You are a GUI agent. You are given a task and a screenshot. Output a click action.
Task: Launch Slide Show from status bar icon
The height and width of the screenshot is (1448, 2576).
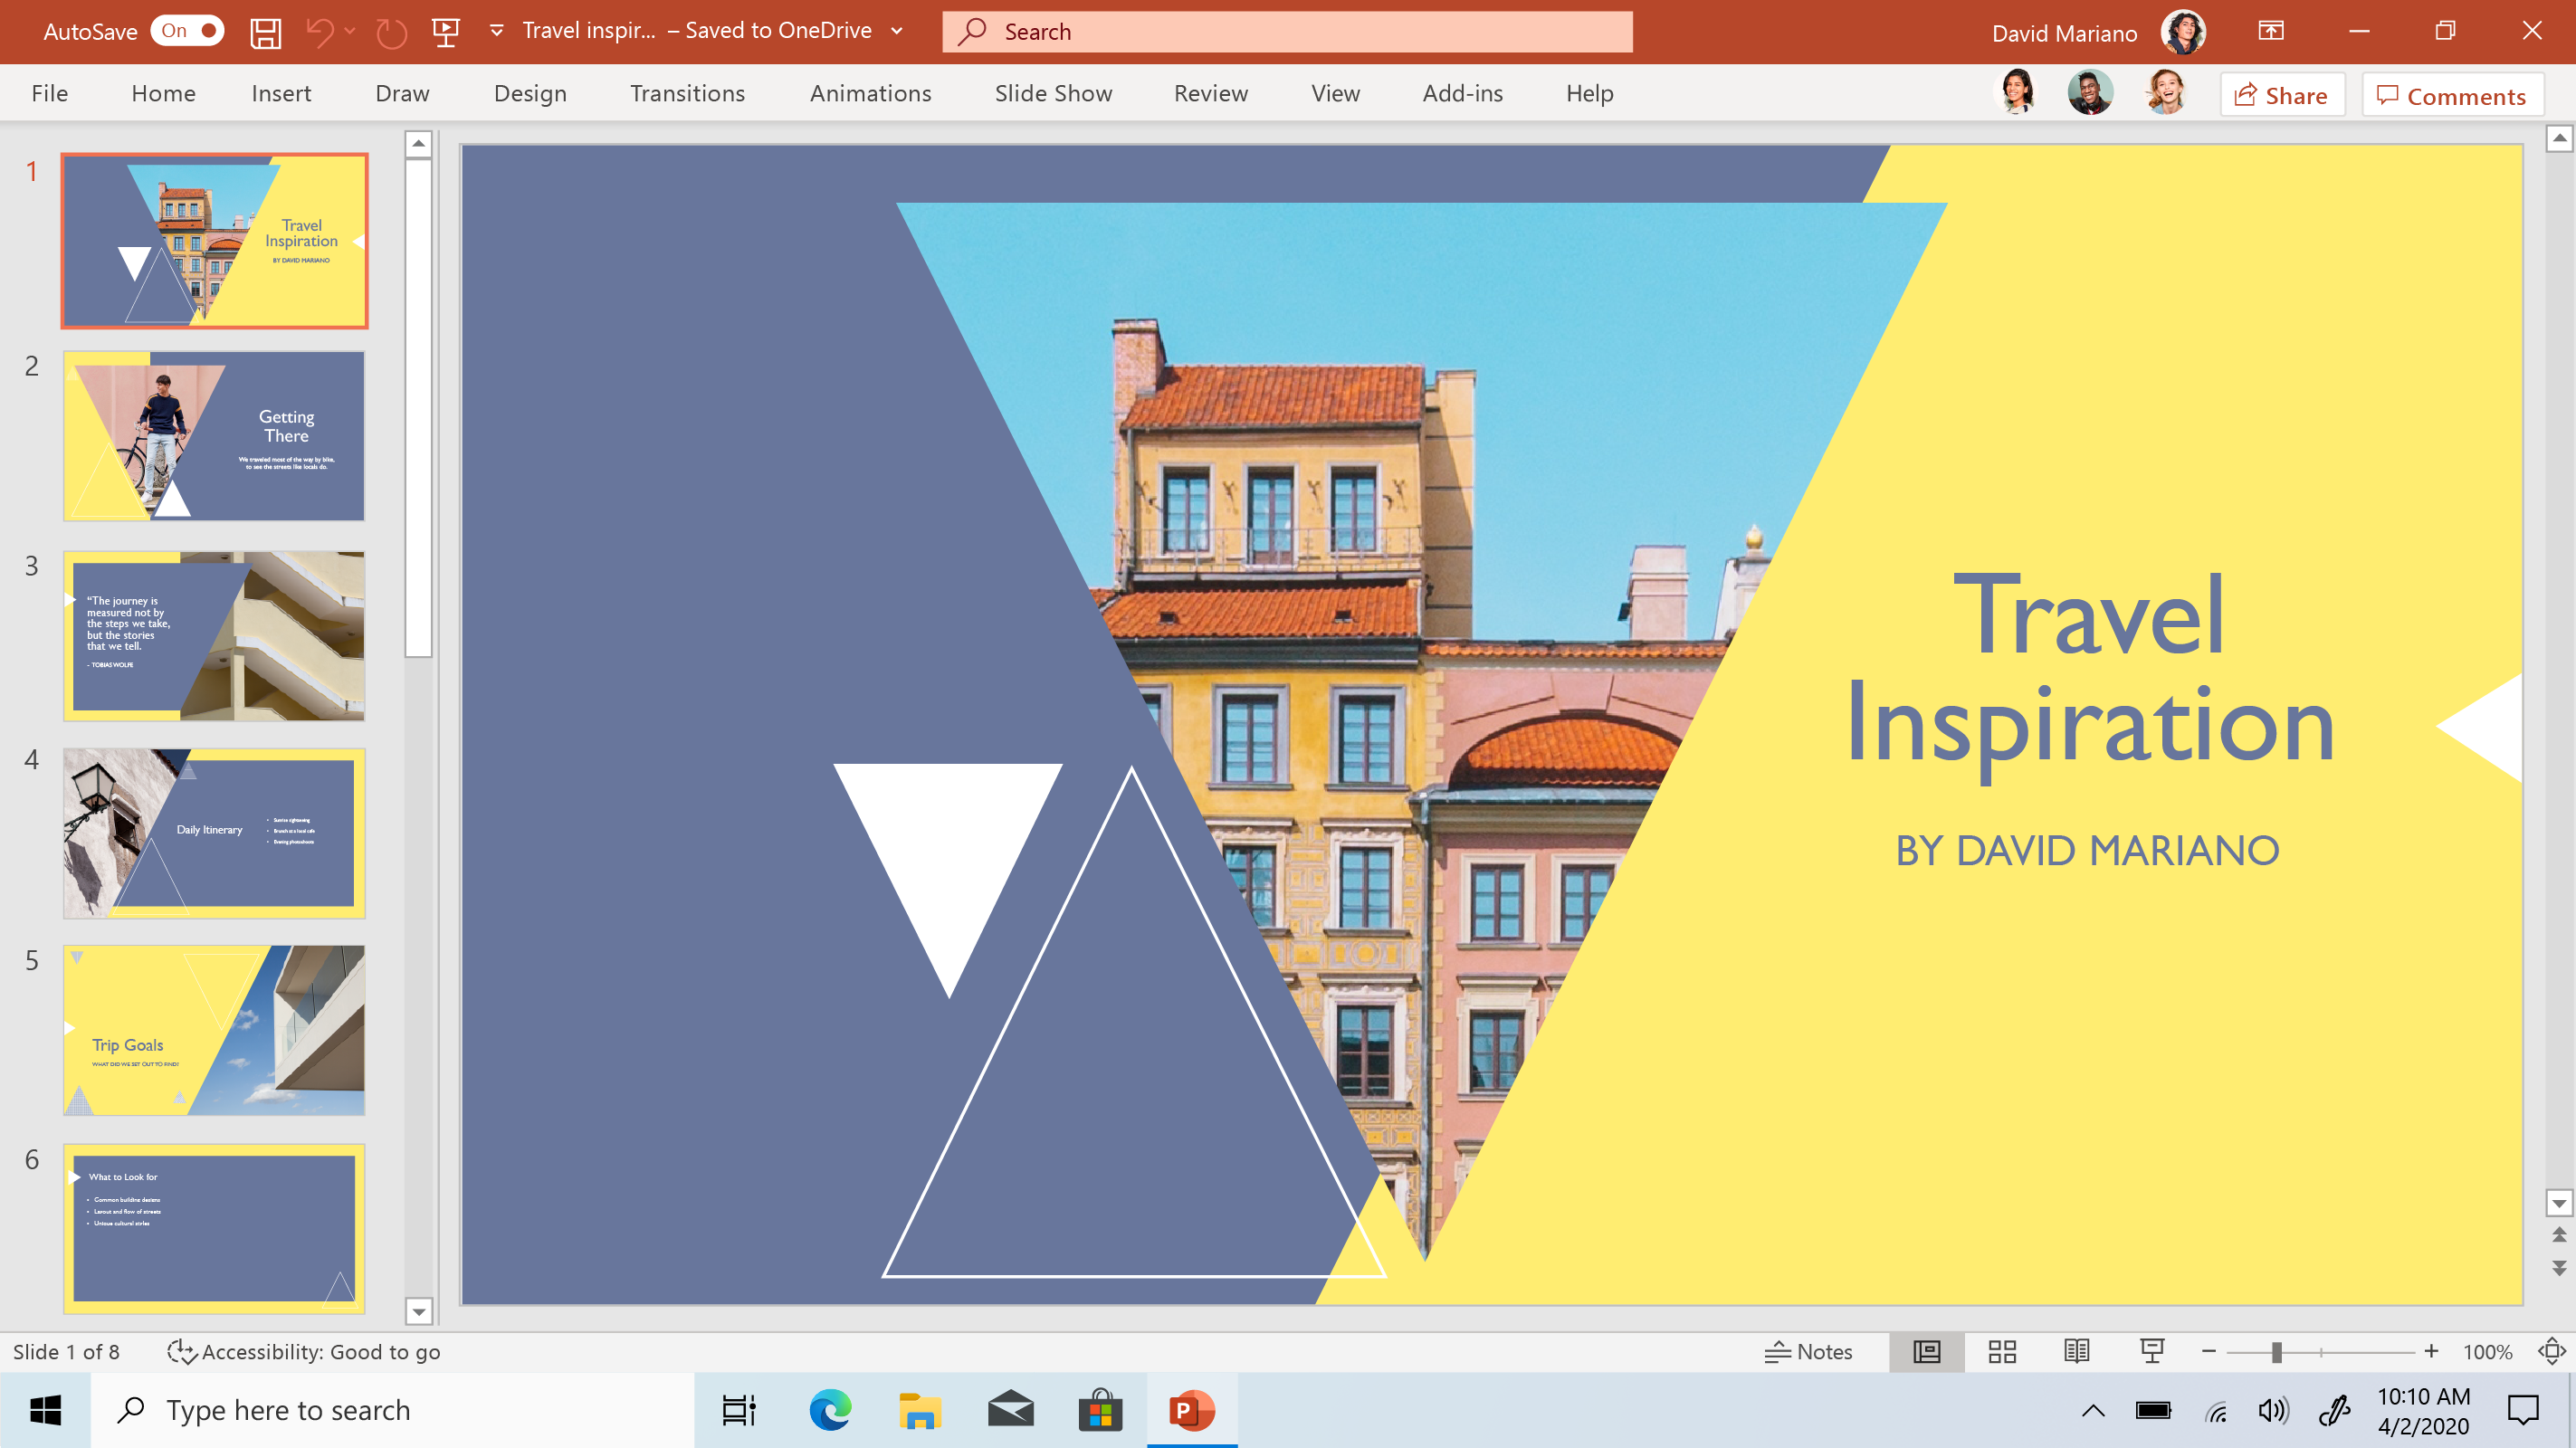pos(2152,1352)
